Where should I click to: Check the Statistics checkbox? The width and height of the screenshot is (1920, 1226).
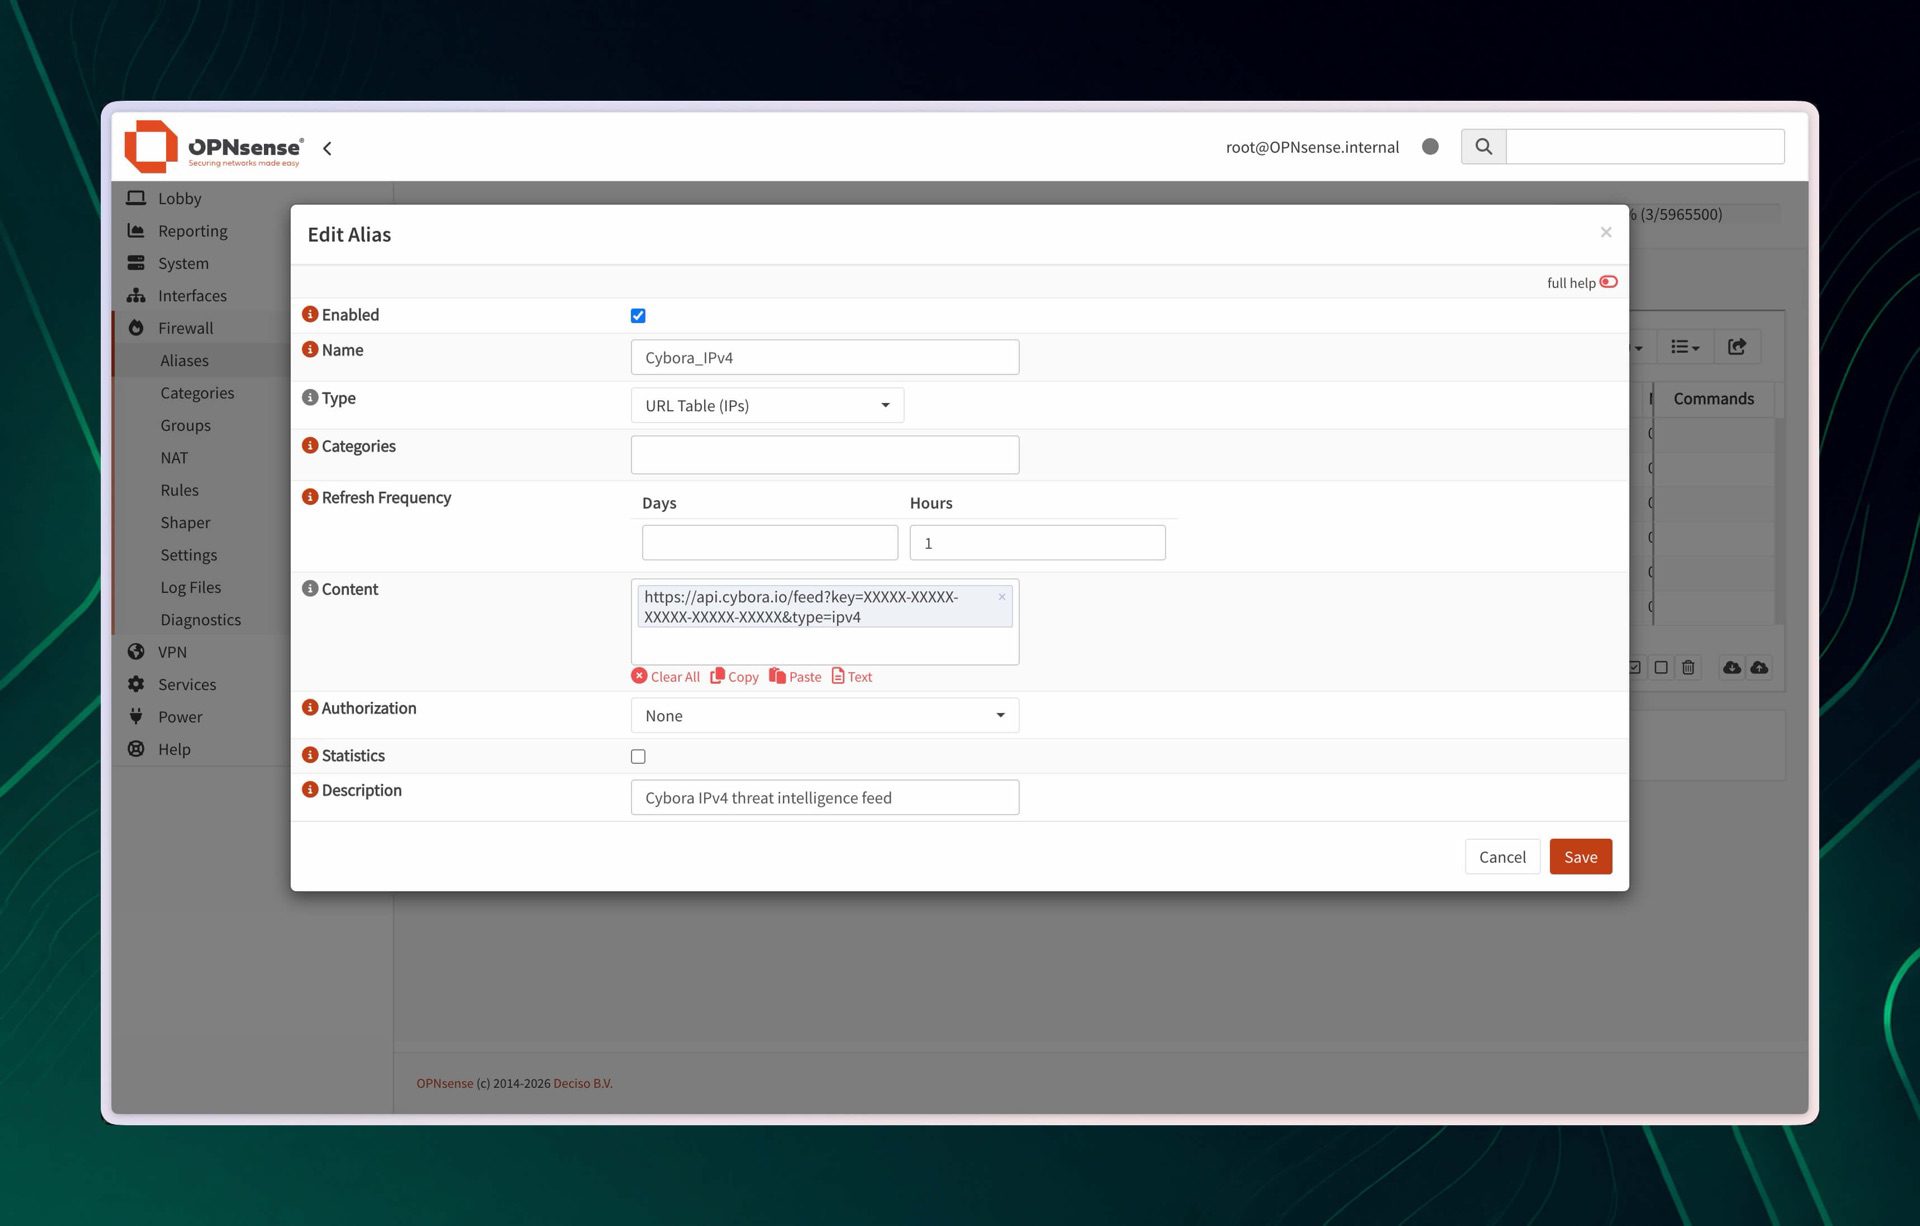(x=638, y=757)
